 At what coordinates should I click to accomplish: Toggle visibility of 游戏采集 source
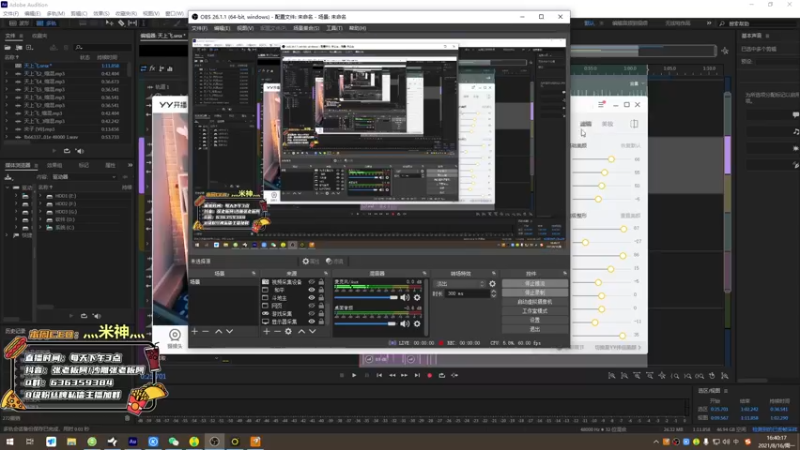pos(312,314)
